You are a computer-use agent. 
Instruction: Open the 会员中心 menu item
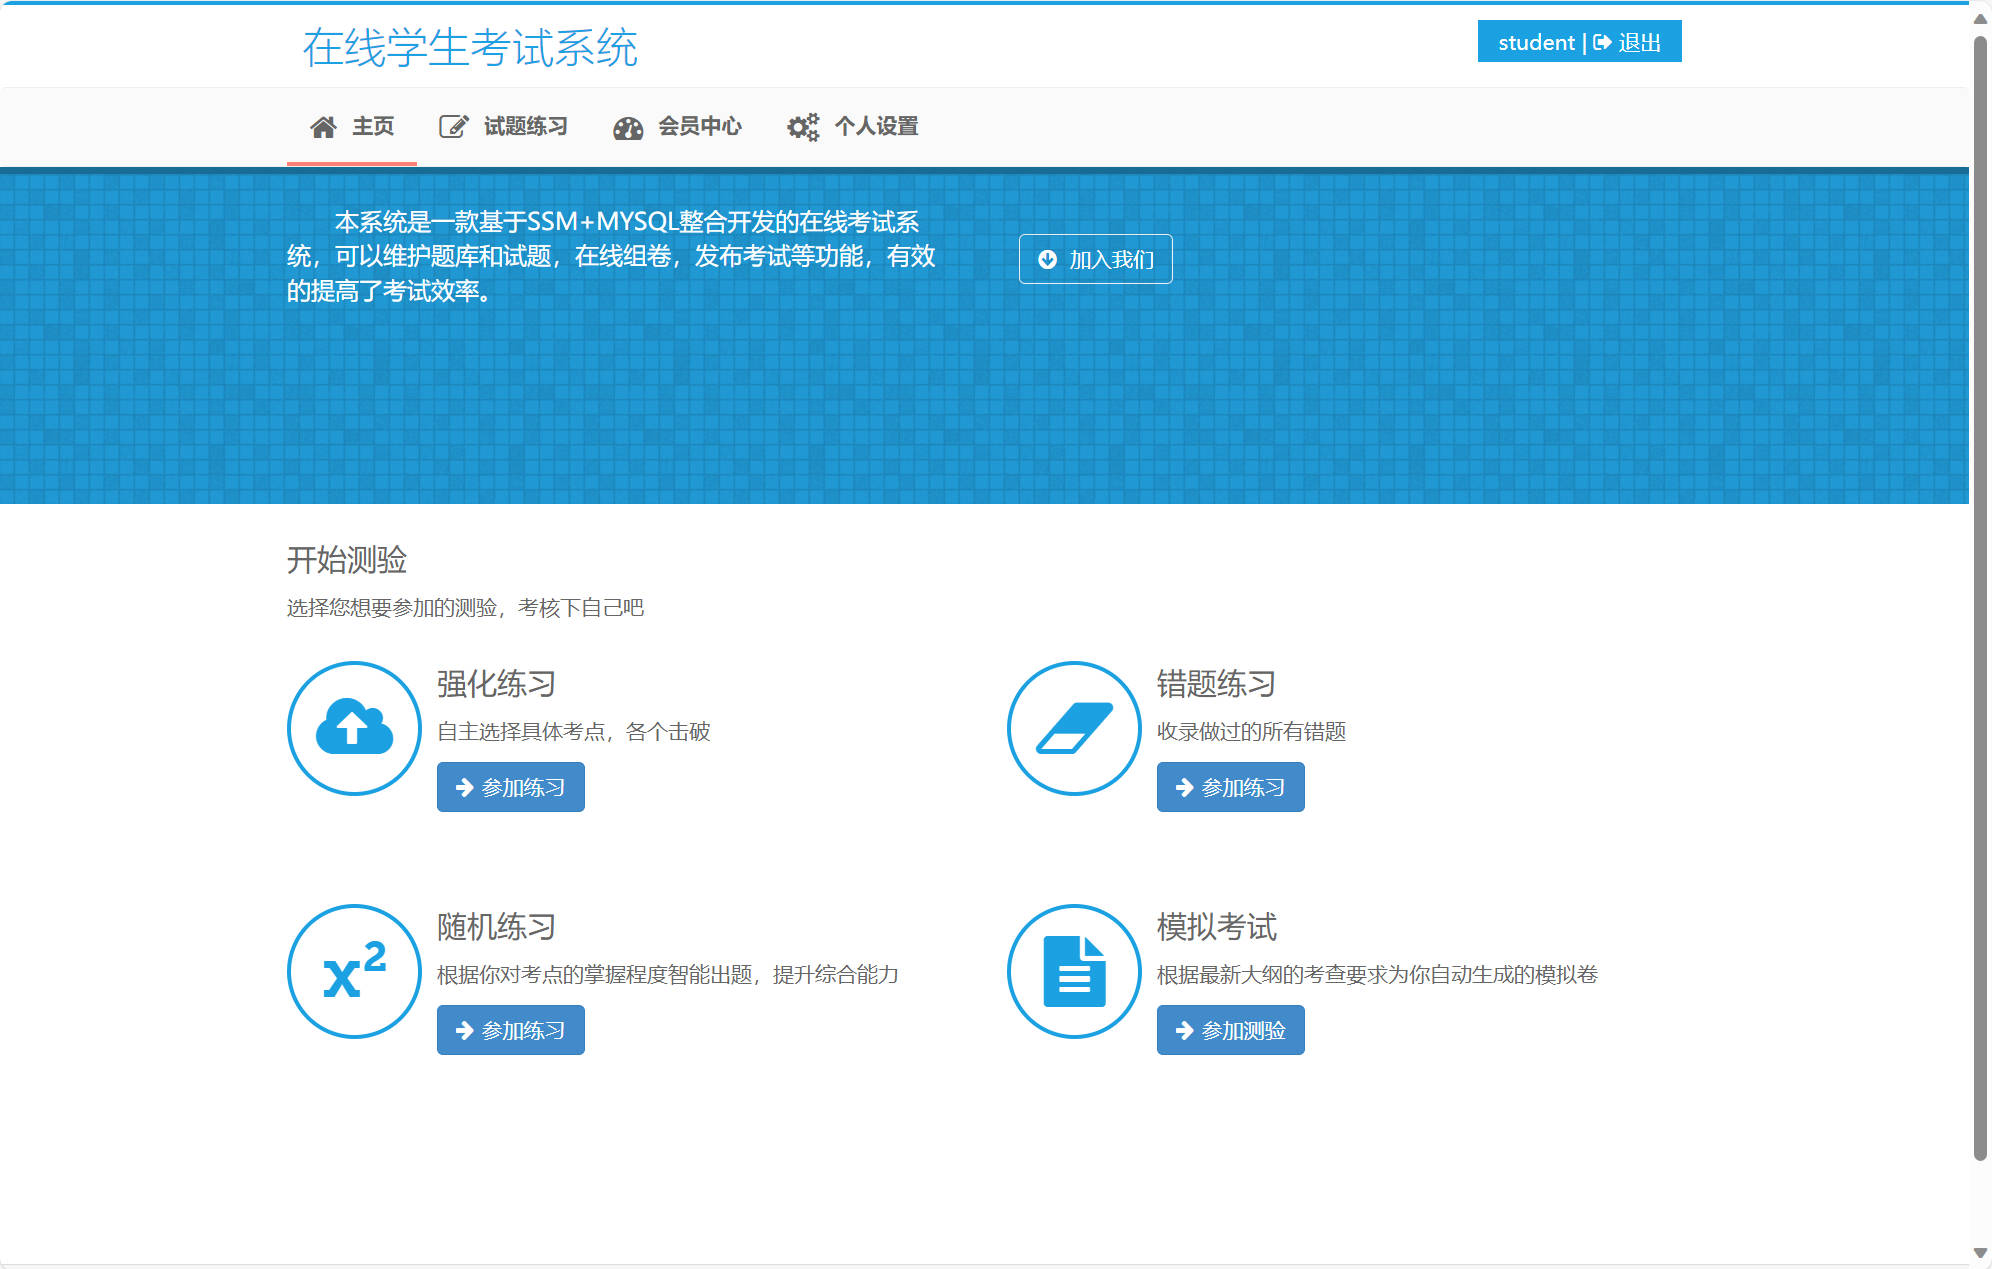pyautogui.click(x=700, y=127)
